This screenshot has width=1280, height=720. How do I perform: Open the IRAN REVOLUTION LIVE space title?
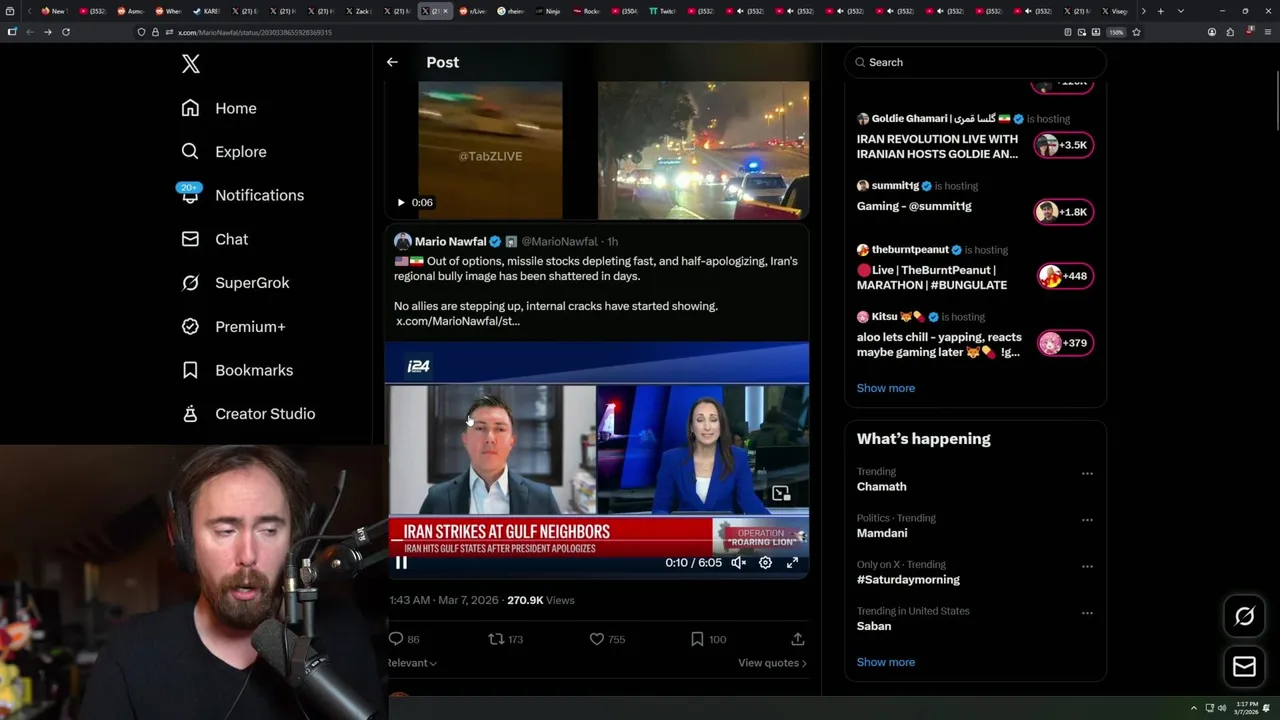click(x=937, y=146)
